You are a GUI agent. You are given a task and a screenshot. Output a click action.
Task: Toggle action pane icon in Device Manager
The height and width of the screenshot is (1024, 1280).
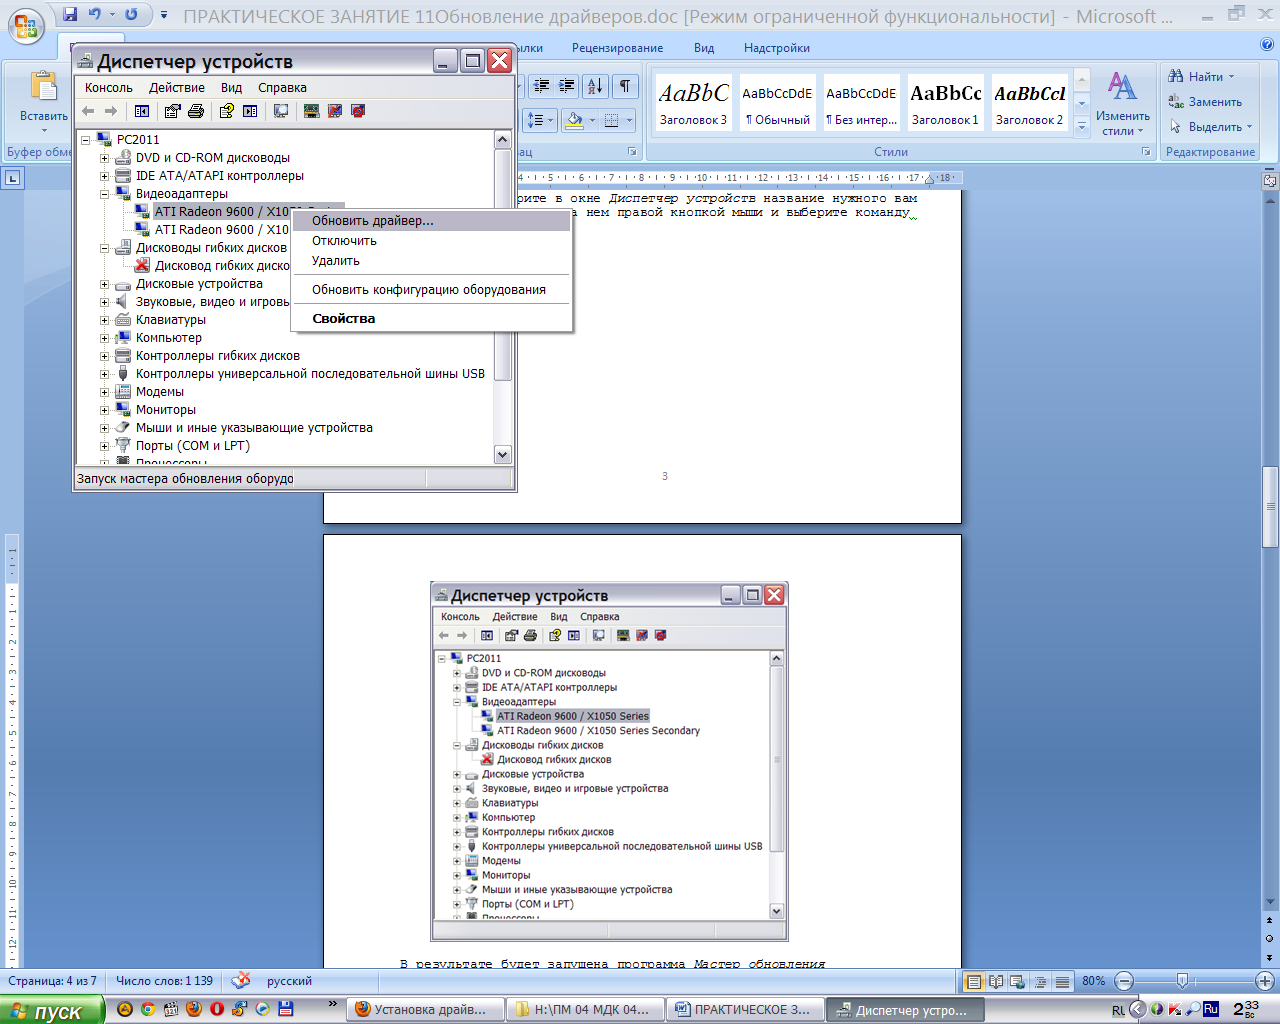(250, 111)
